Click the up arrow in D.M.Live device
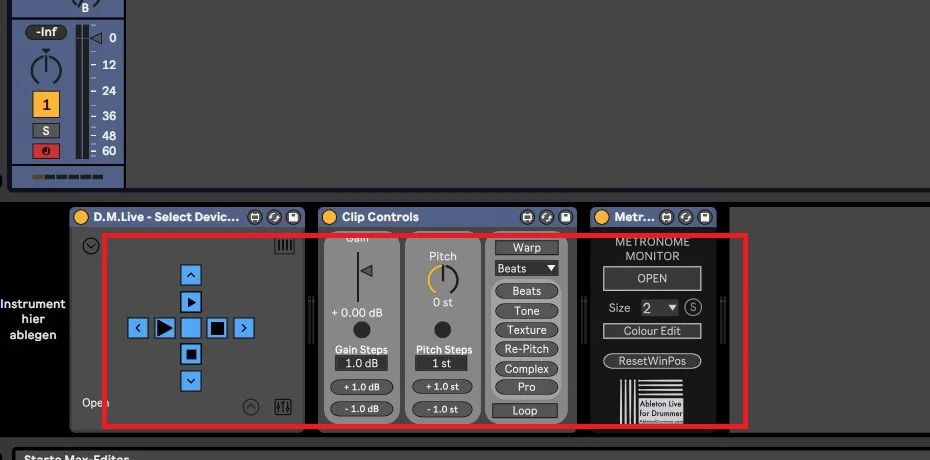The height and width of the screenshot is (460, 930). [x=190, y=275]
